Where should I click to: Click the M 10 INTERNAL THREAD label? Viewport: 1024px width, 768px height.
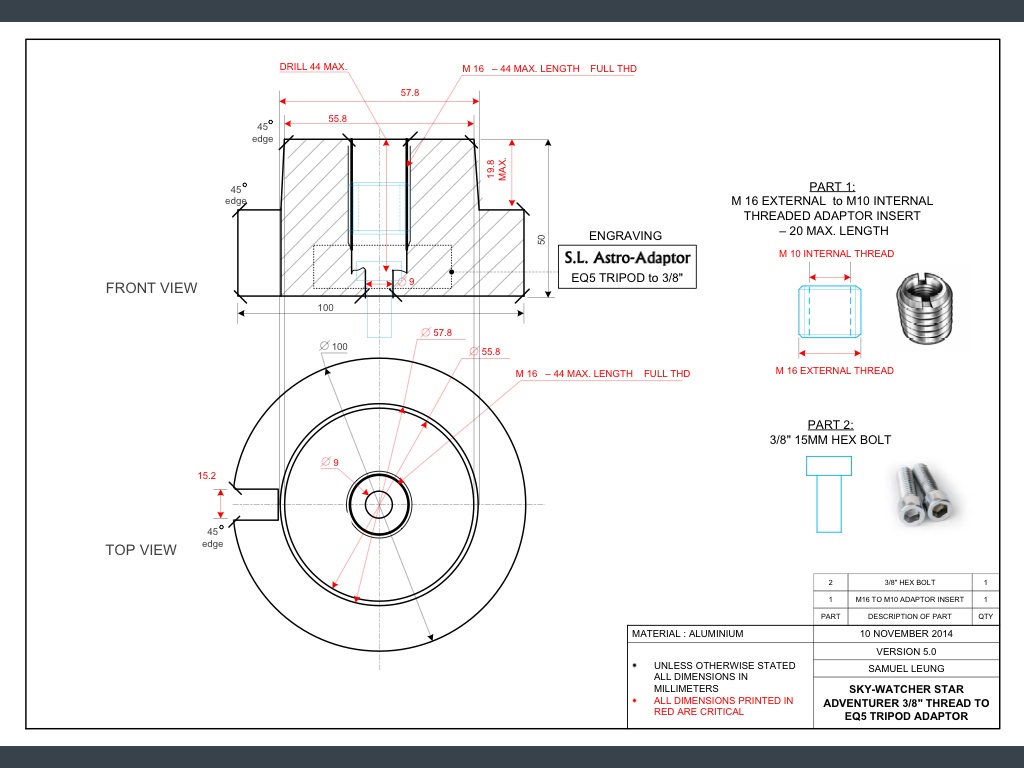836,254
